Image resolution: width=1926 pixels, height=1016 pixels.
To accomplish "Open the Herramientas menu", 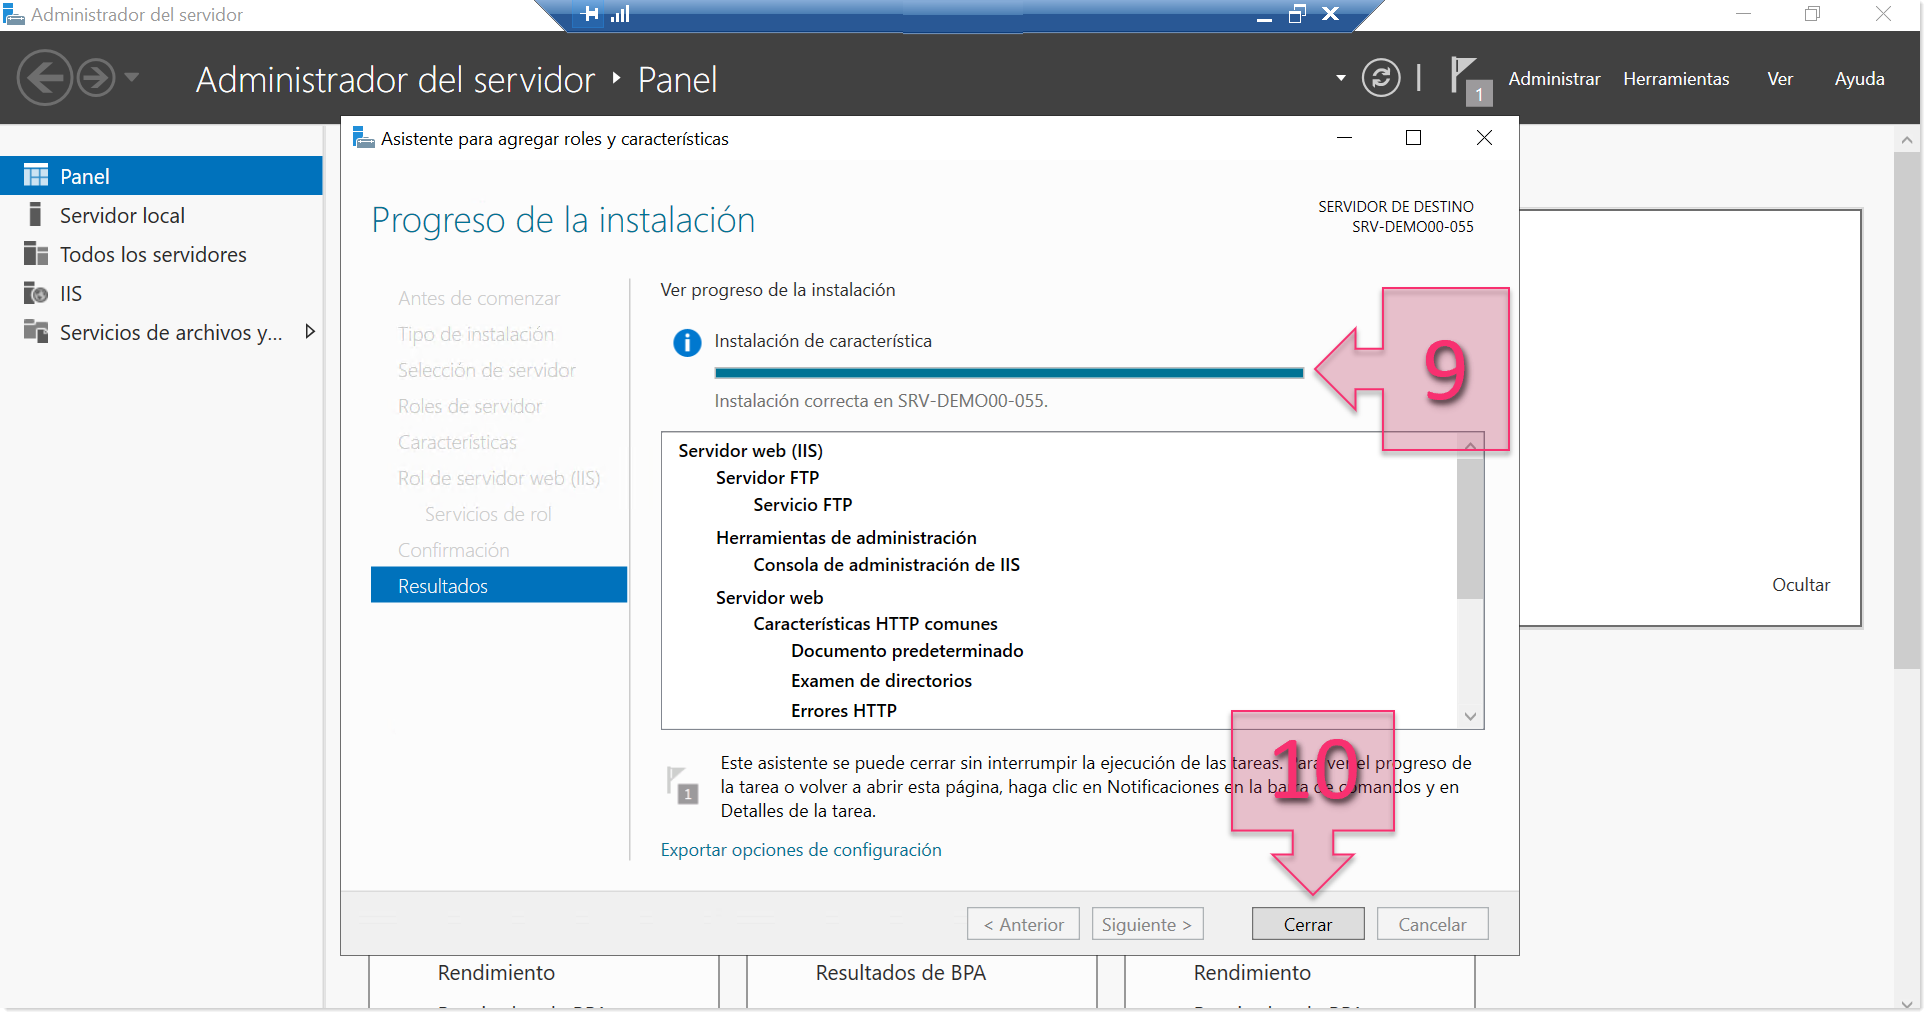I will click(1675, 79).
